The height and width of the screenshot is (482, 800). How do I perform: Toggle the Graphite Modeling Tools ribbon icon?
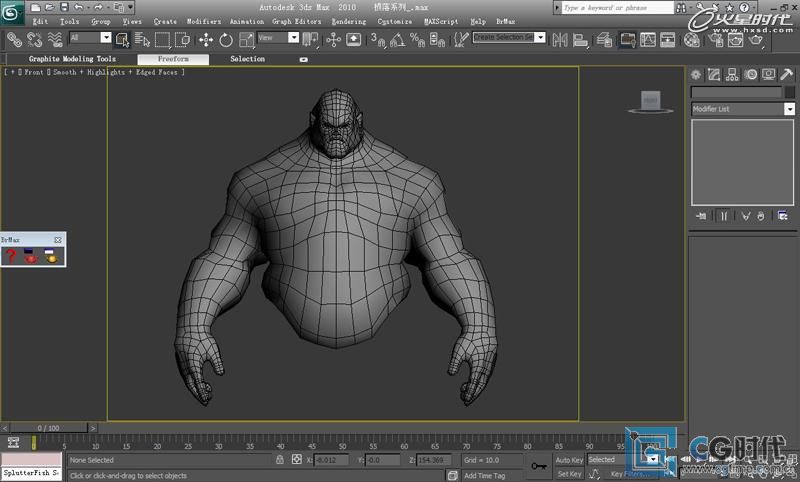[x=628, y=39]
